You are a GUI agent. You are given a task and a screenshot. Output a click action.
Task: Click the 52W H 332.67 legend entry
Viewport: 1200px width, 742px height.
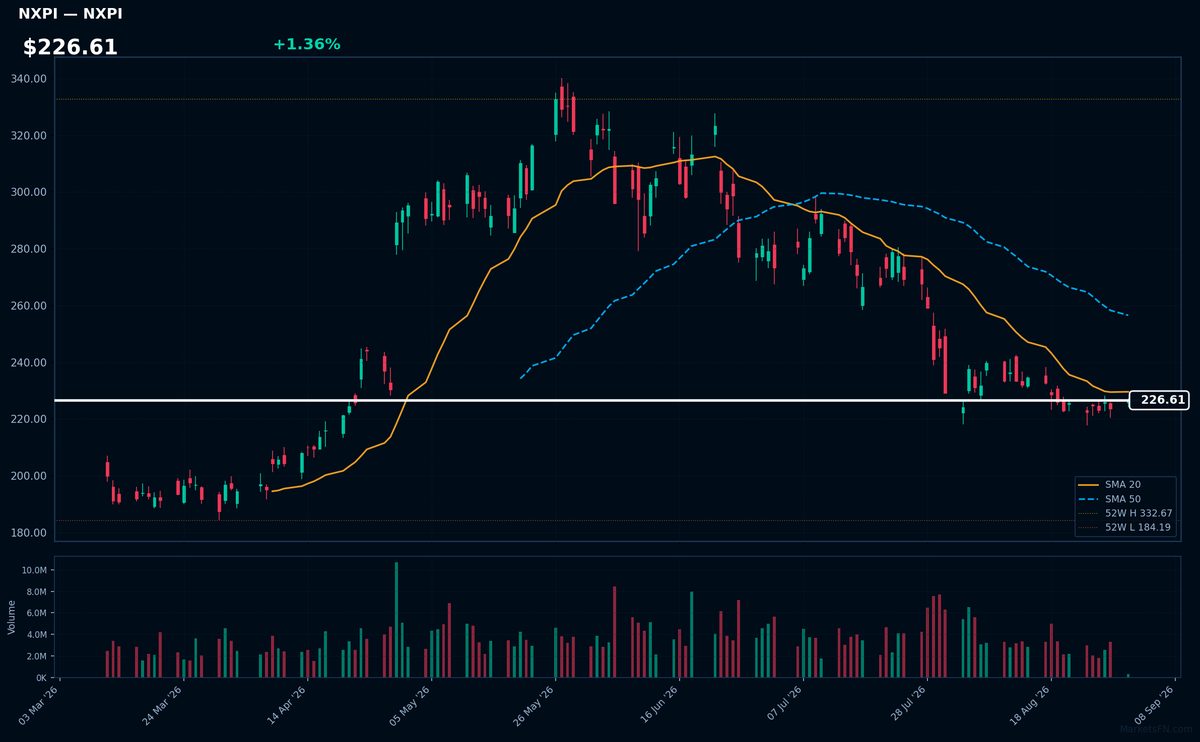[x=1124, y=513]
